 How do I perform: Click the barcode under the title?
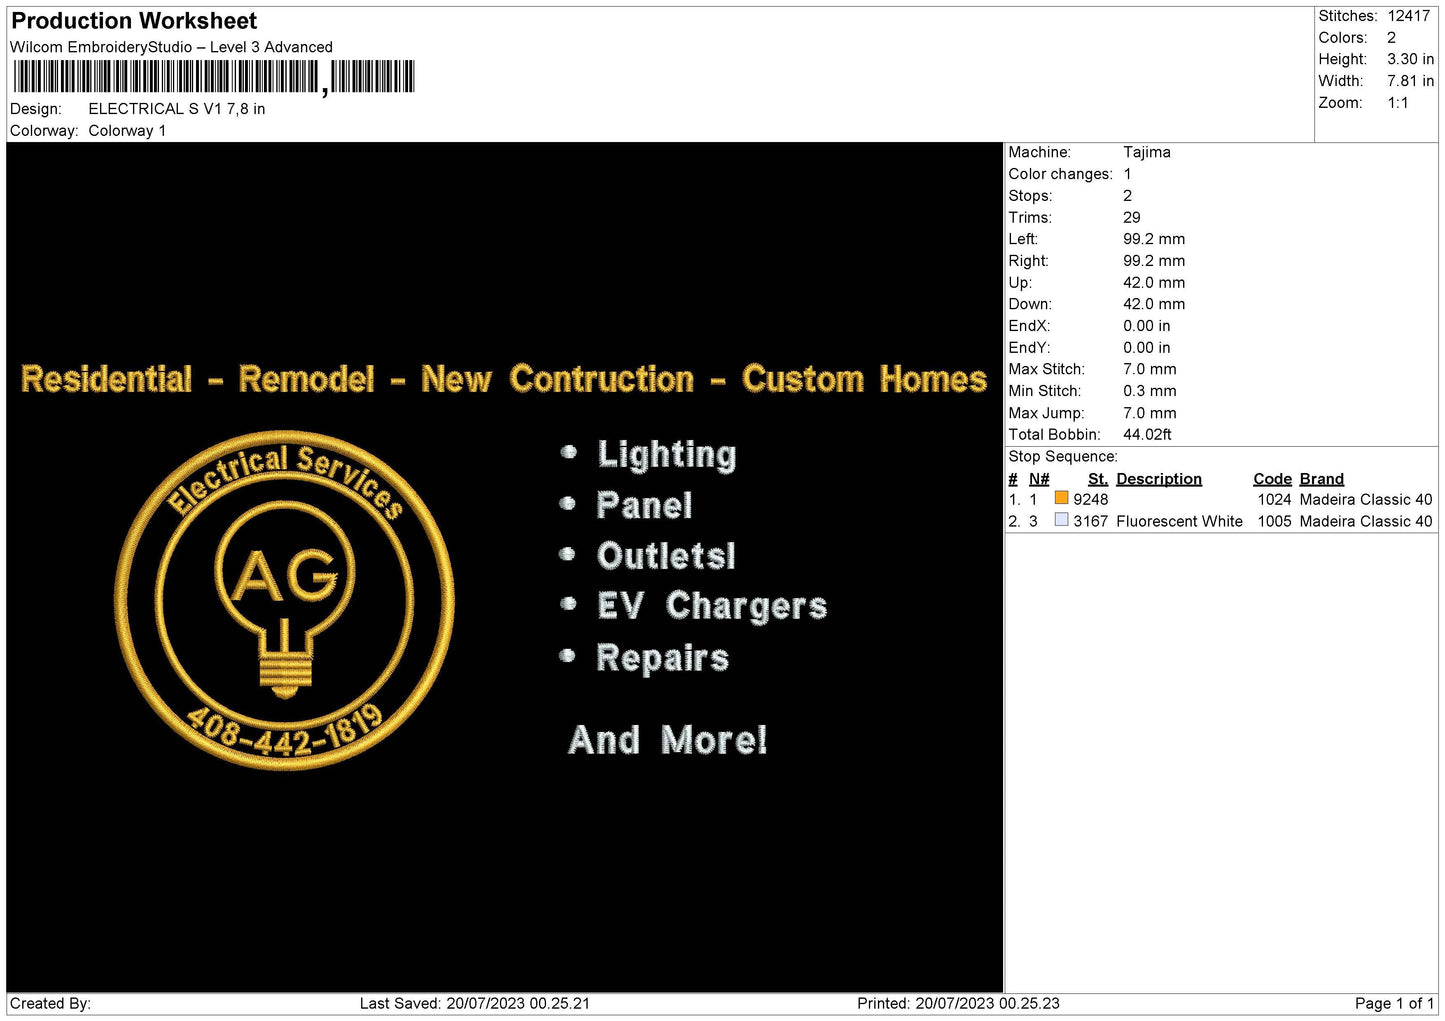coord(214,77)
